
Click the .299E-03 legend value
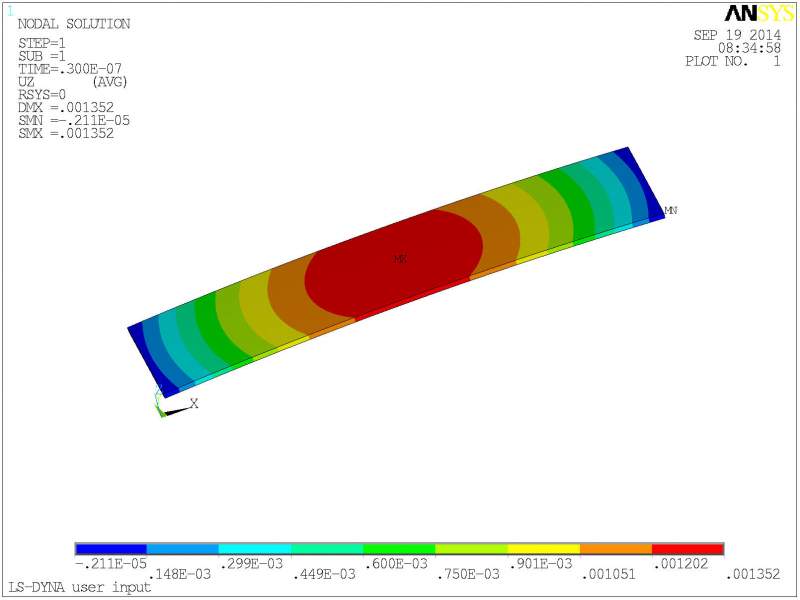pyautogui.click(x=251, y=564)
